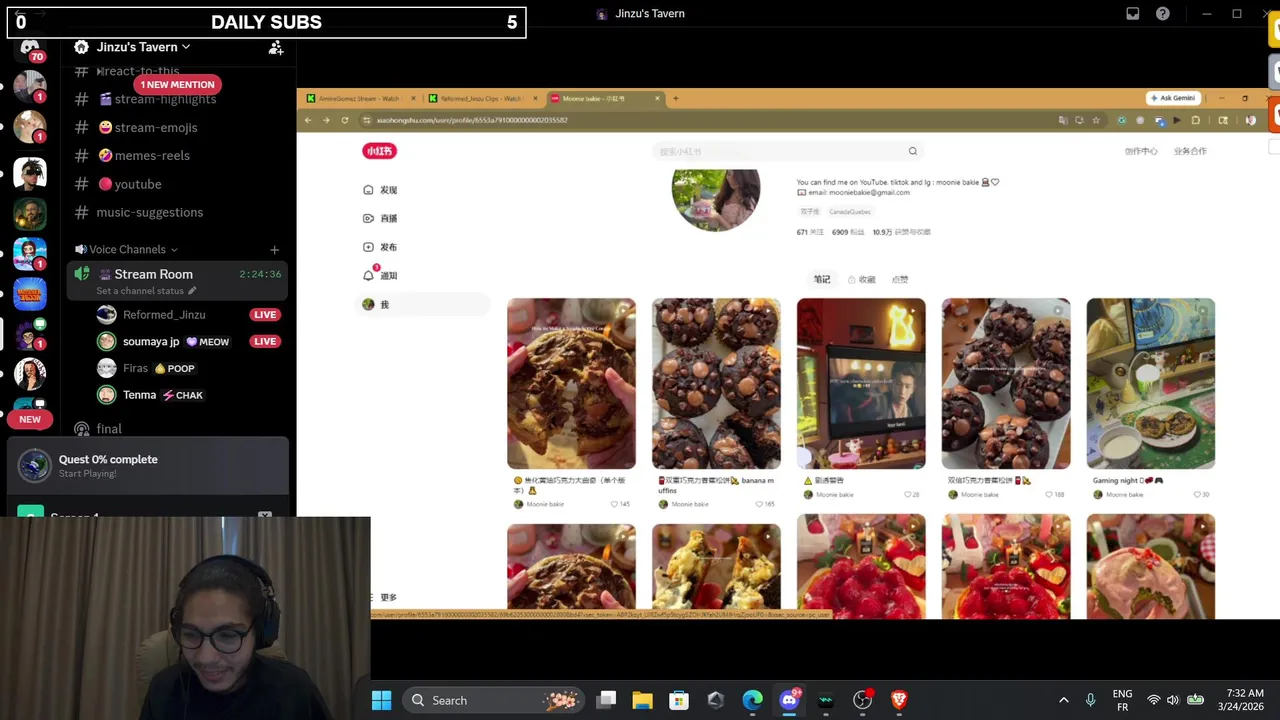Open Discord inbox icon in title bar
1280x720 pixels.
click(x=1133, y=14)
